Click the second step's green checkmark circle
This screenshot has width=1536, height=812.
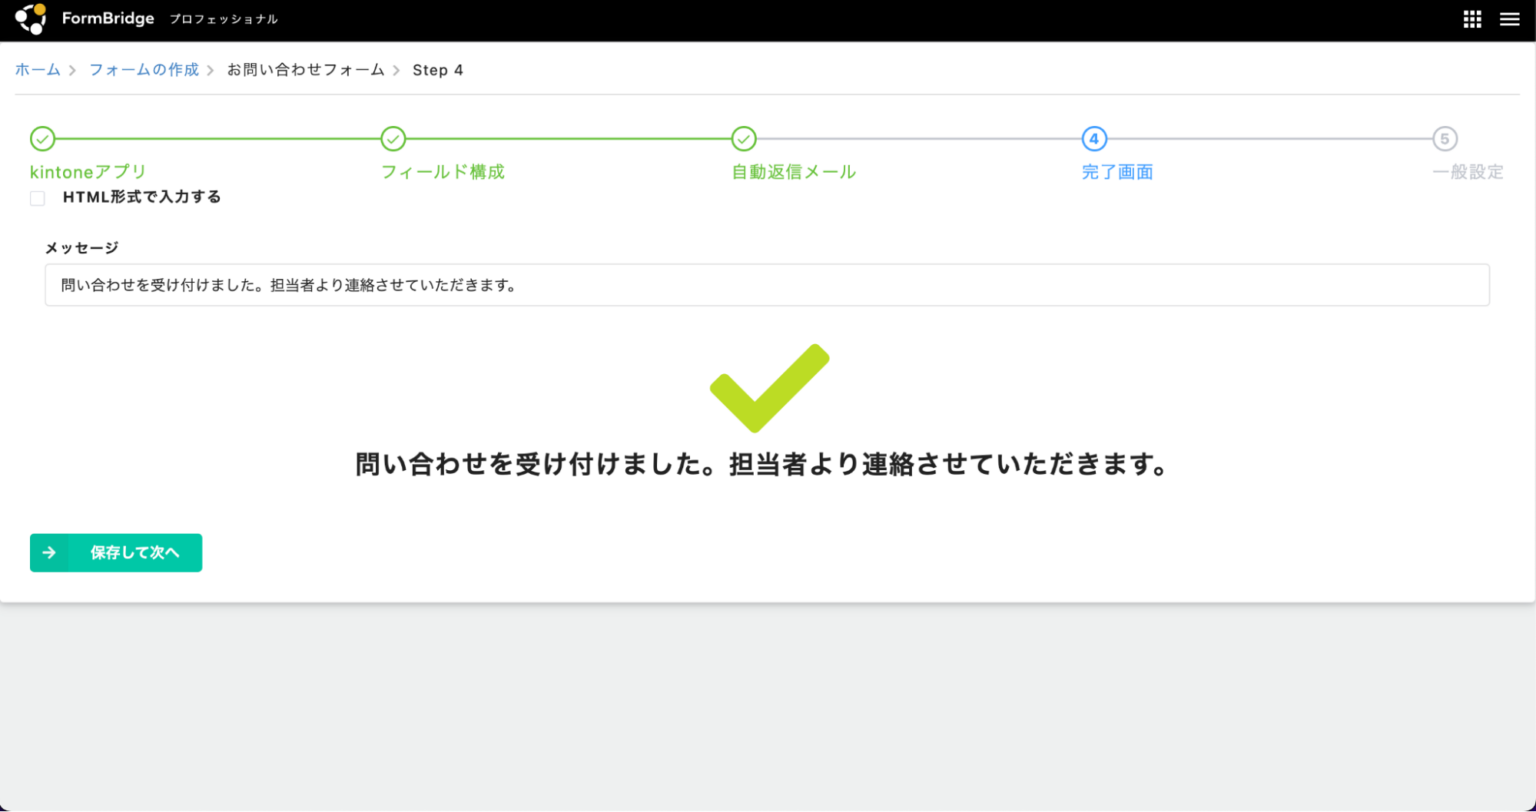coord(393,139)
